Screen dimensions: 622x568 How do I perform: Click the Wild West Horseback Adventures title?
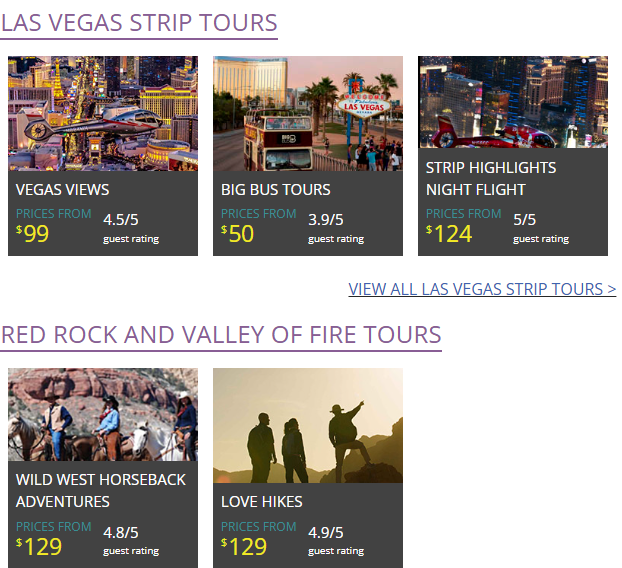click(101, 490)
